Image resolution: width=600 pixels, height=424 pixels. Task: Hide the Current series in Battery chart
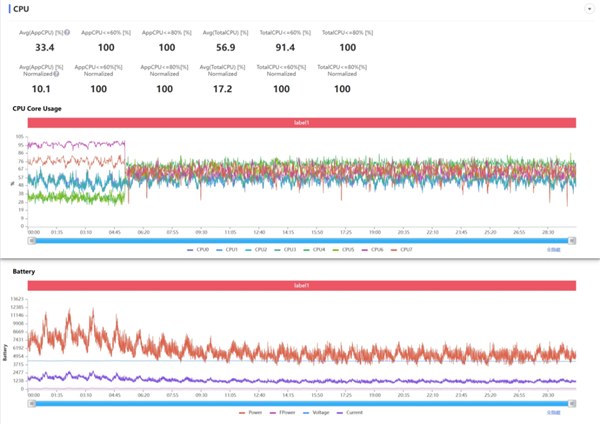click(350, 413)
